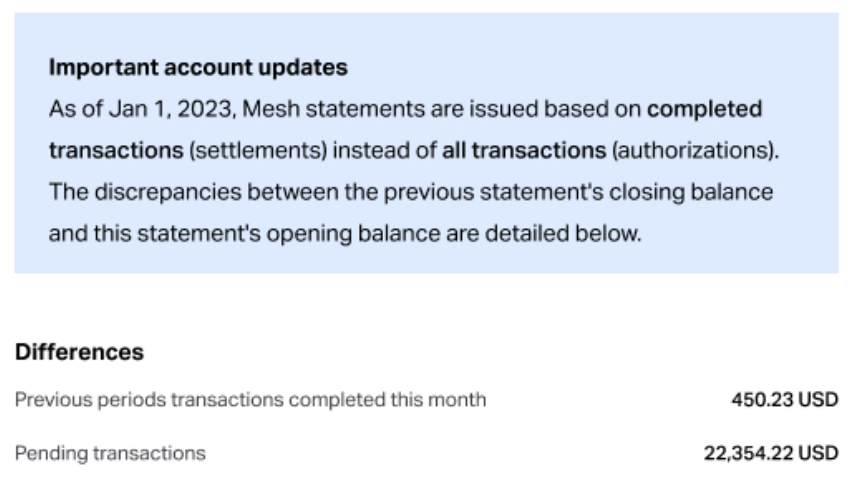Click 'closing balance' in the notice text
Viewport: 854px width, 494px height.
tap(691, 192)
